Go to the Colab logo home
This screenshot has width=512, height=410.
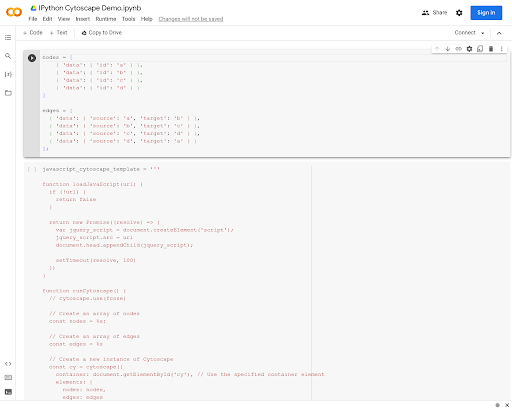pyautogui.click(x=14, y=12)
